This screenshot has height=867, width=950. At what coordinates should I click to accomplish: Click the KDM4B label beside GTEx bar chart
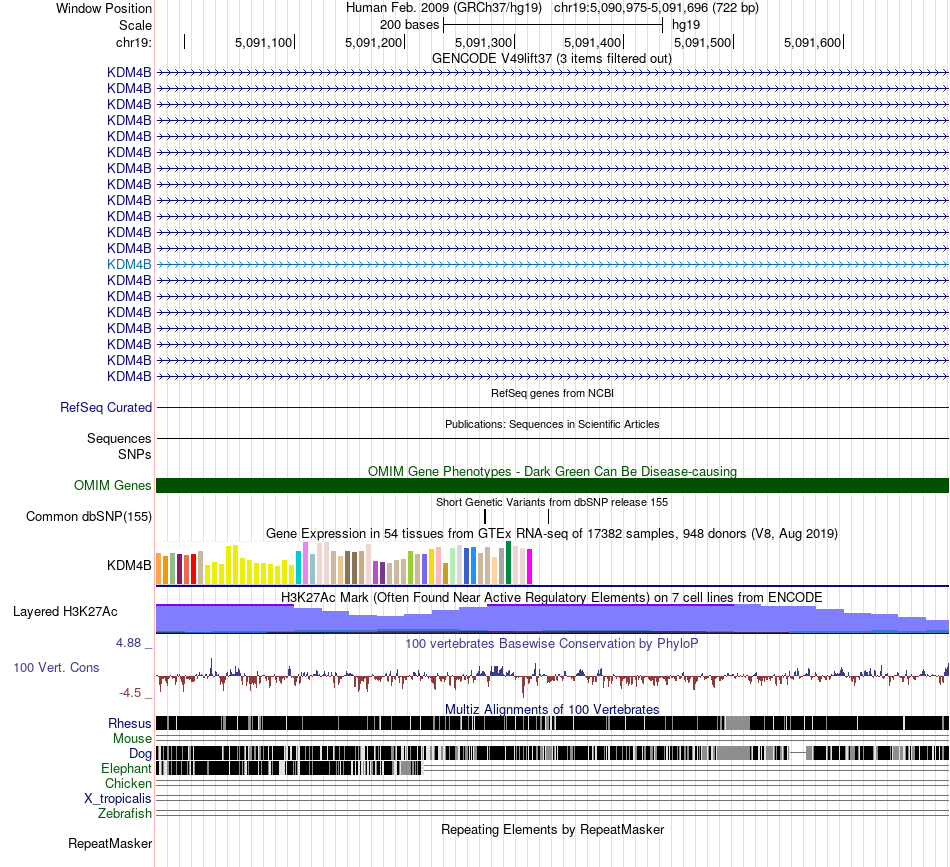point(129,565)
